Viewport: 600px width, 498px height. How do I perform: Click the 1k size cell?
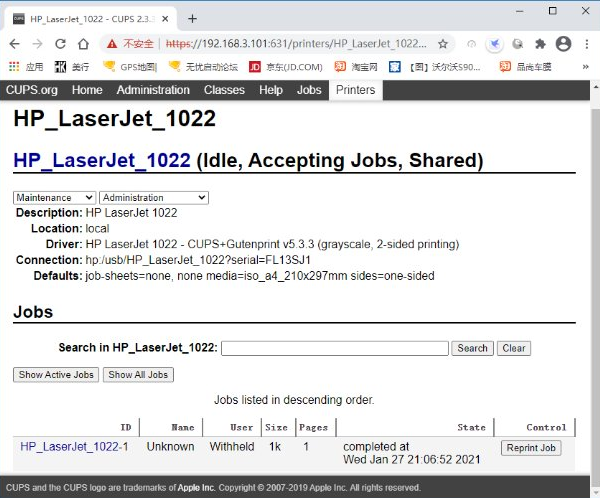click(275, 446)
